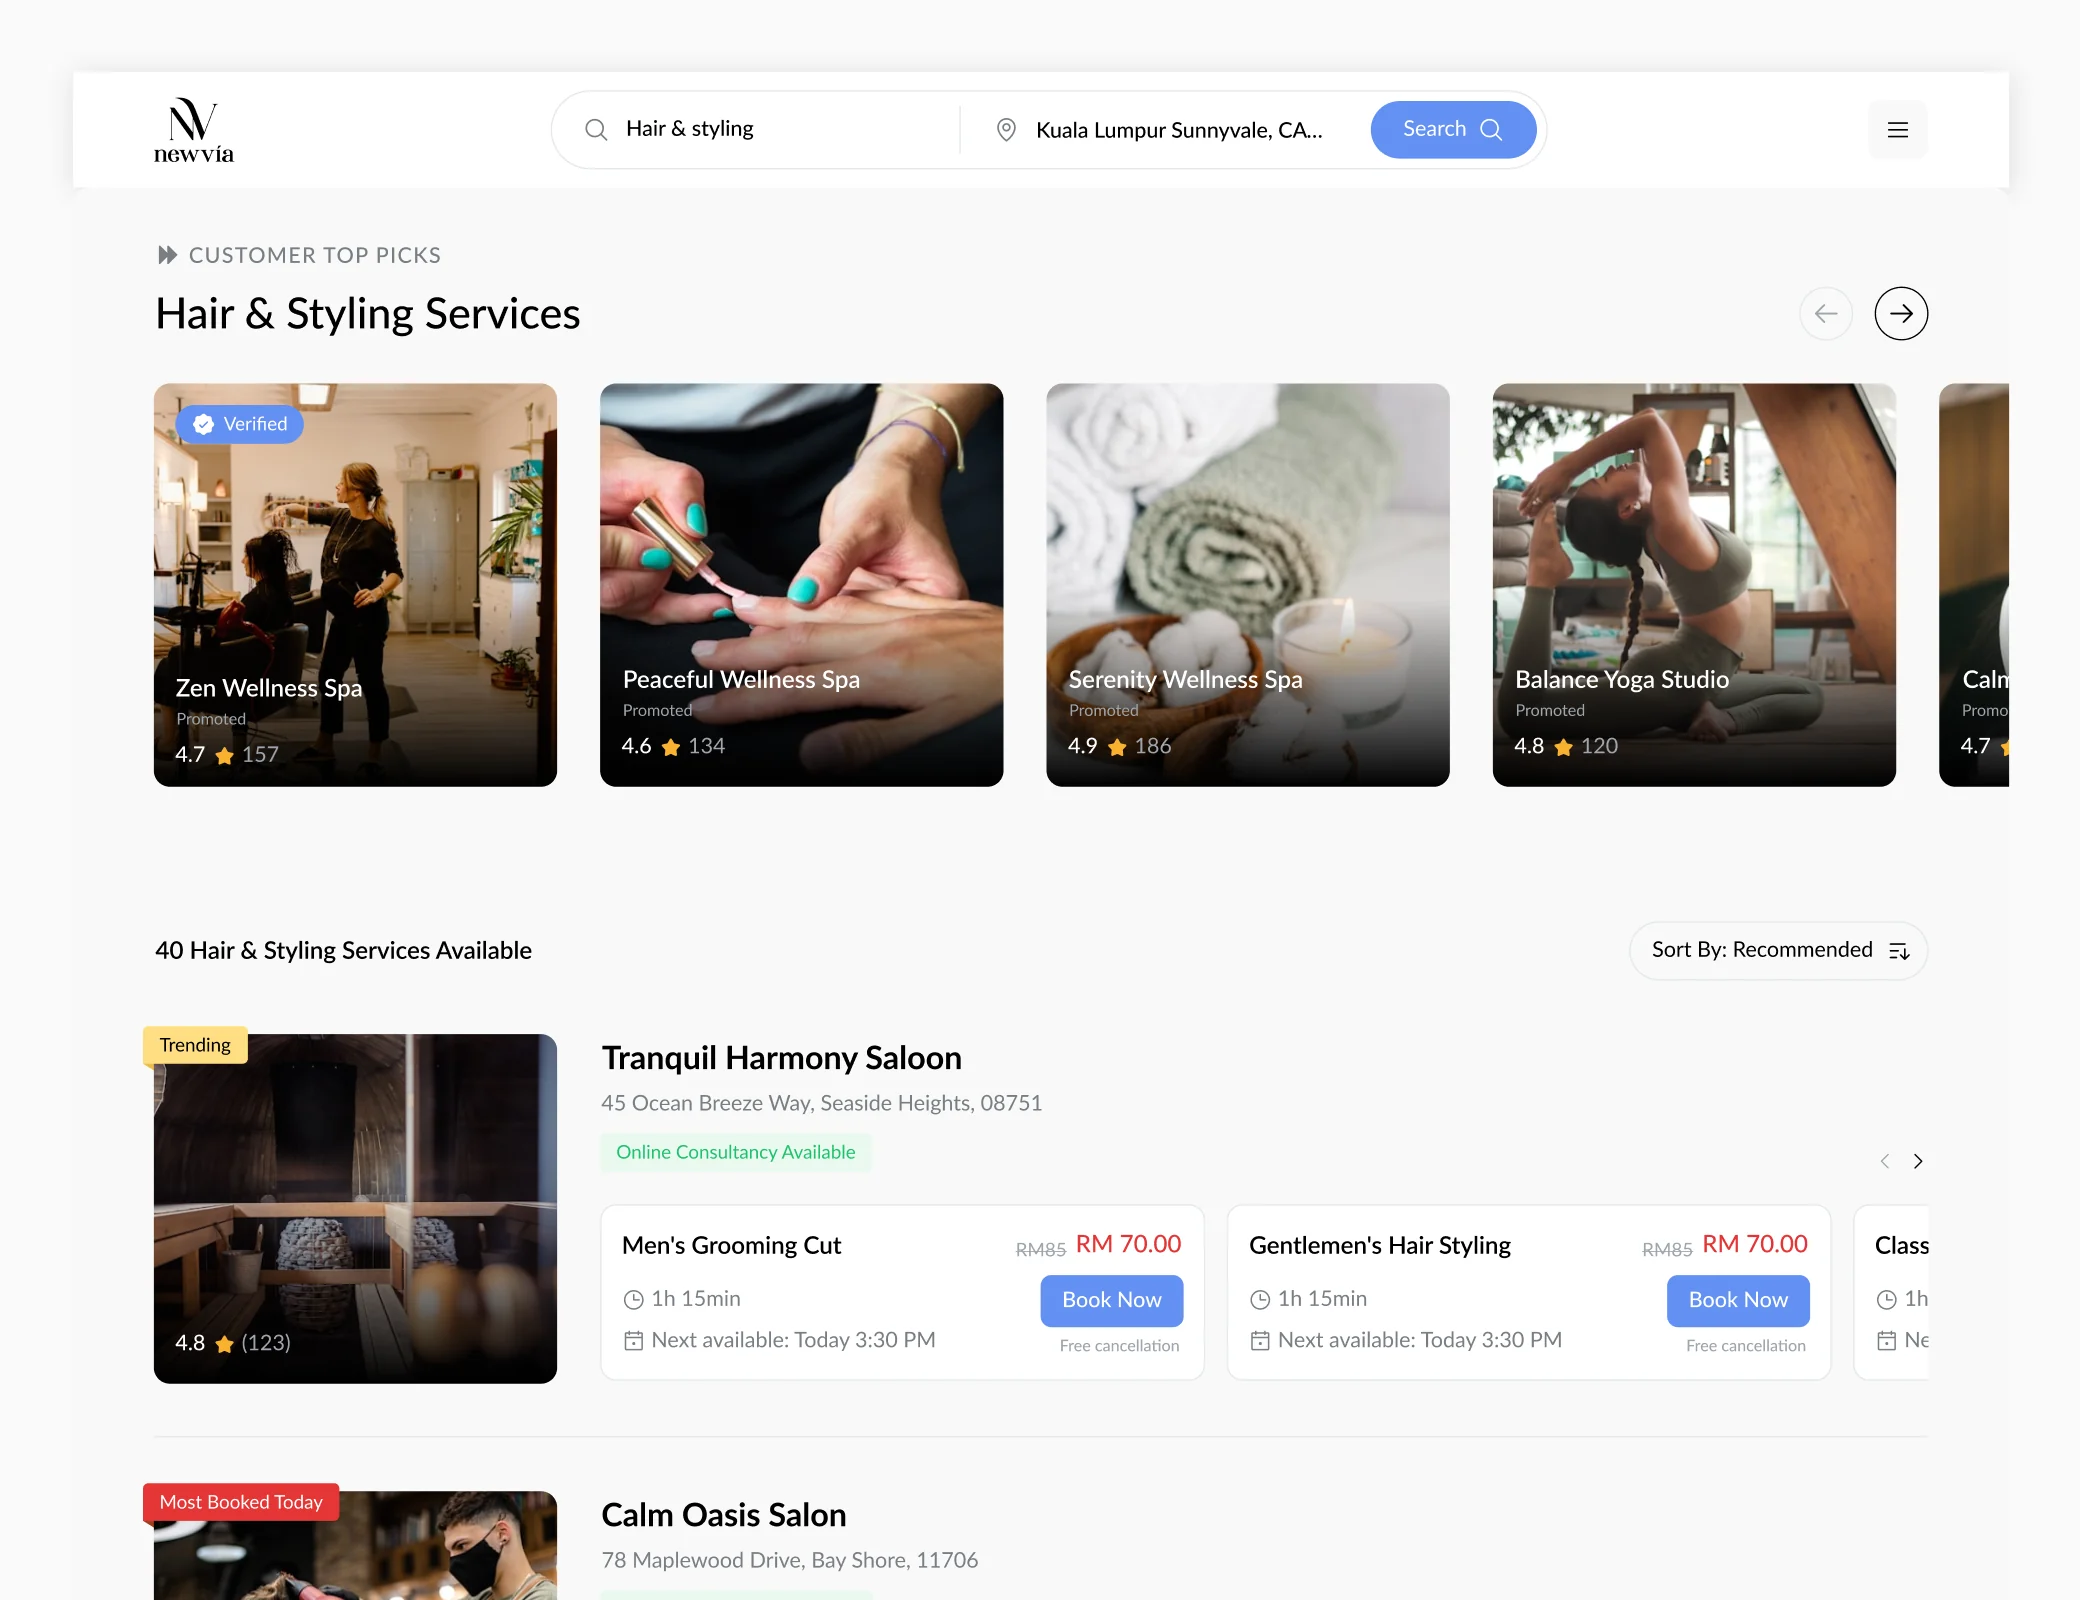Click calendar icon on Gentlemen's Hair Styling
Image resolution: width=2080 pixels, height=1600 pixels.
1260,1341
